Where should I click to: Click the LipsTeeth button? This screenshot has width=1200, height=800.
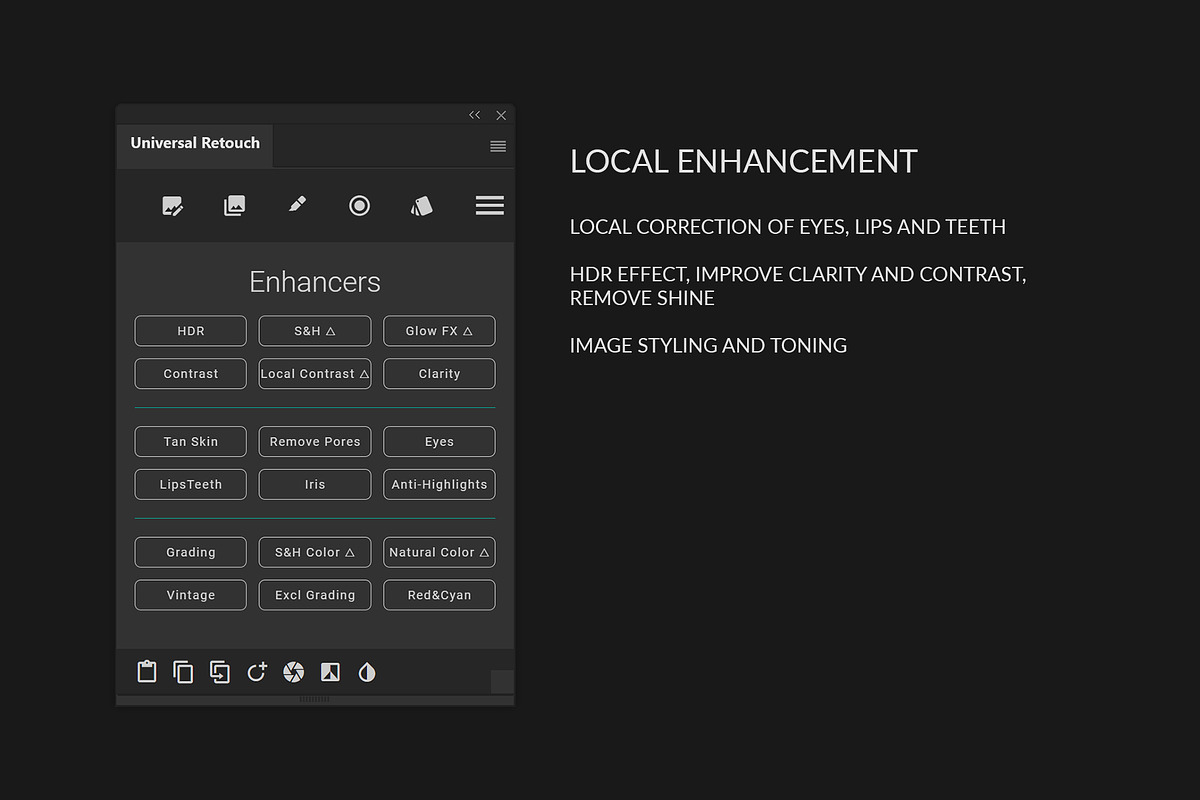click(191, 485)
